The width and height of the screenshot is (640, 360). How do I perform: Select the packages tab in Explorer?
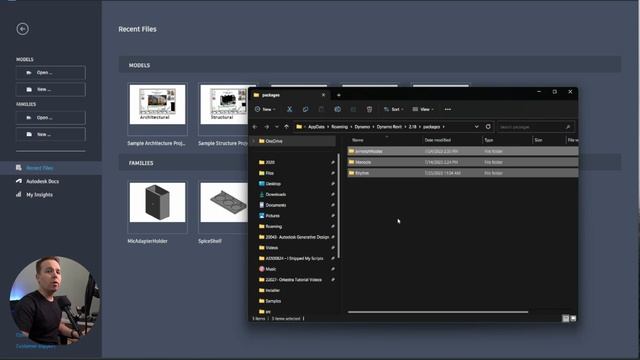point(288,95)
